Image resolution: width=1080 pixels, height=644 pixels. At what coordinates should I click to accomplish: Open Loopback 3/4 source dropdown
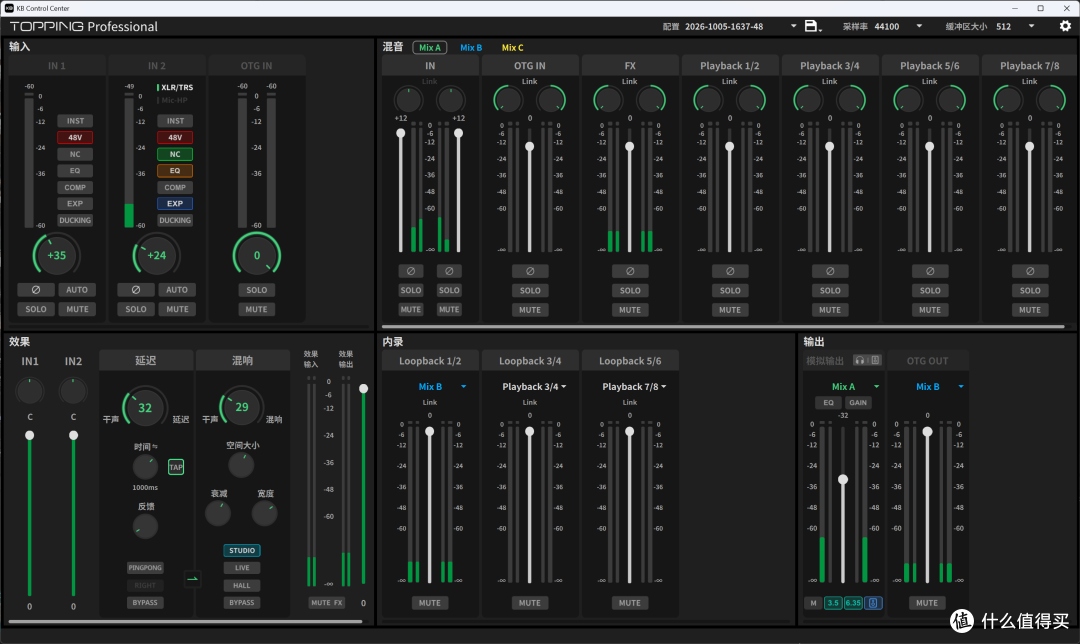534,387
